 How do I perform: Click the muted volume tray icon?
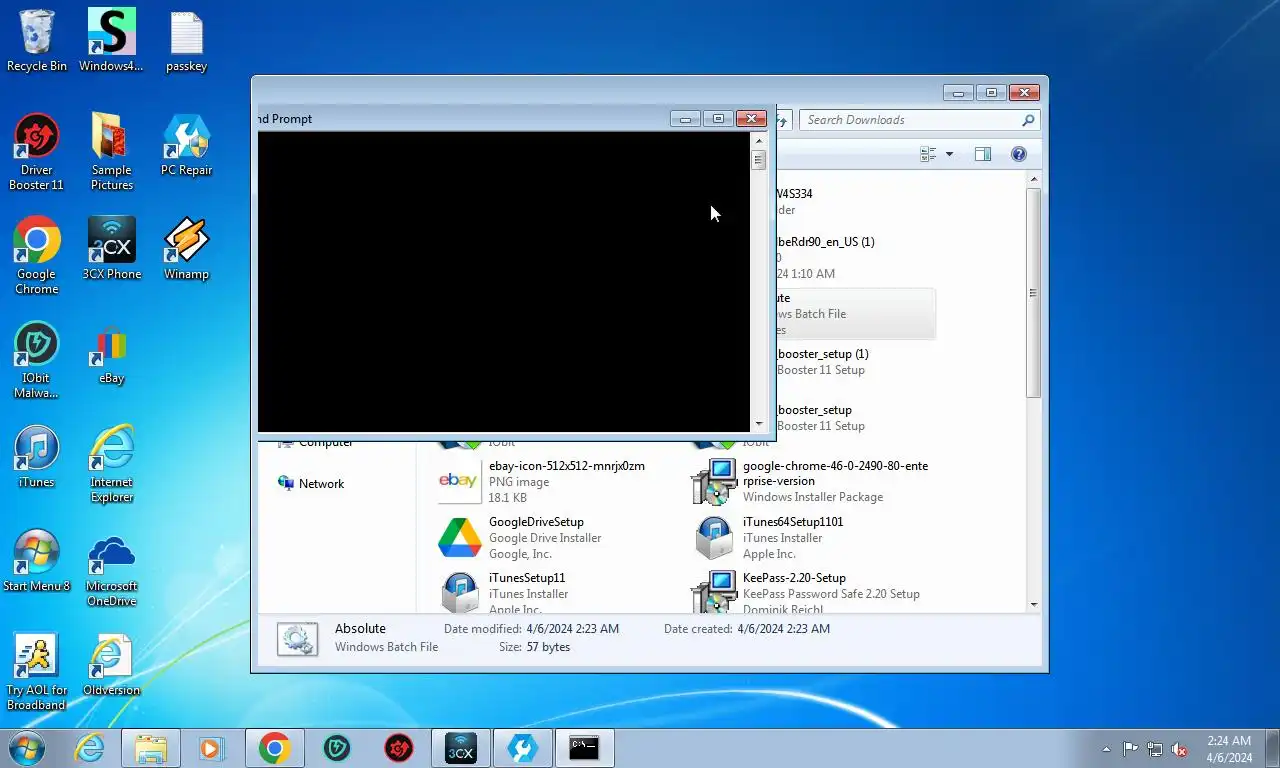coord(1179,749)
